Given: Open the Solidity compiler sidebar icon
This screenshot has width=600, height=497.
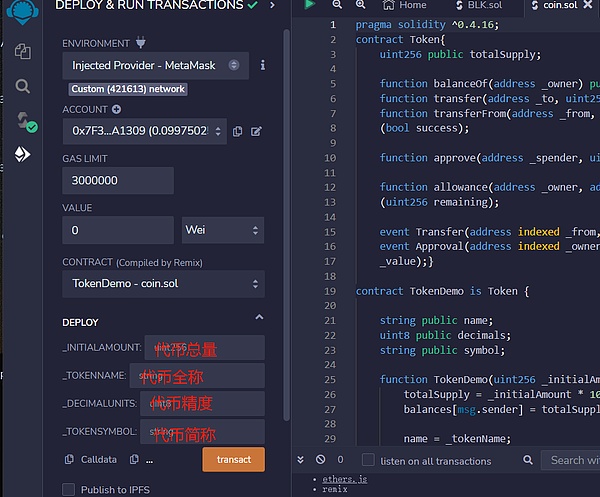Looking at the screenshot, I should [22, 121].
